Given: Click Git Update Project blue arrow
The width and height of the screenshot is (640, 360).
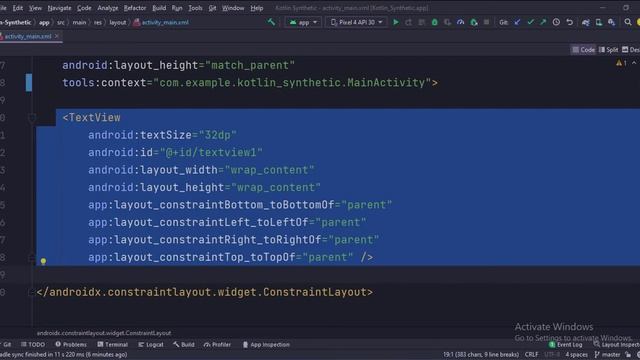Looking at the screenshot, I should coord(517,22).
